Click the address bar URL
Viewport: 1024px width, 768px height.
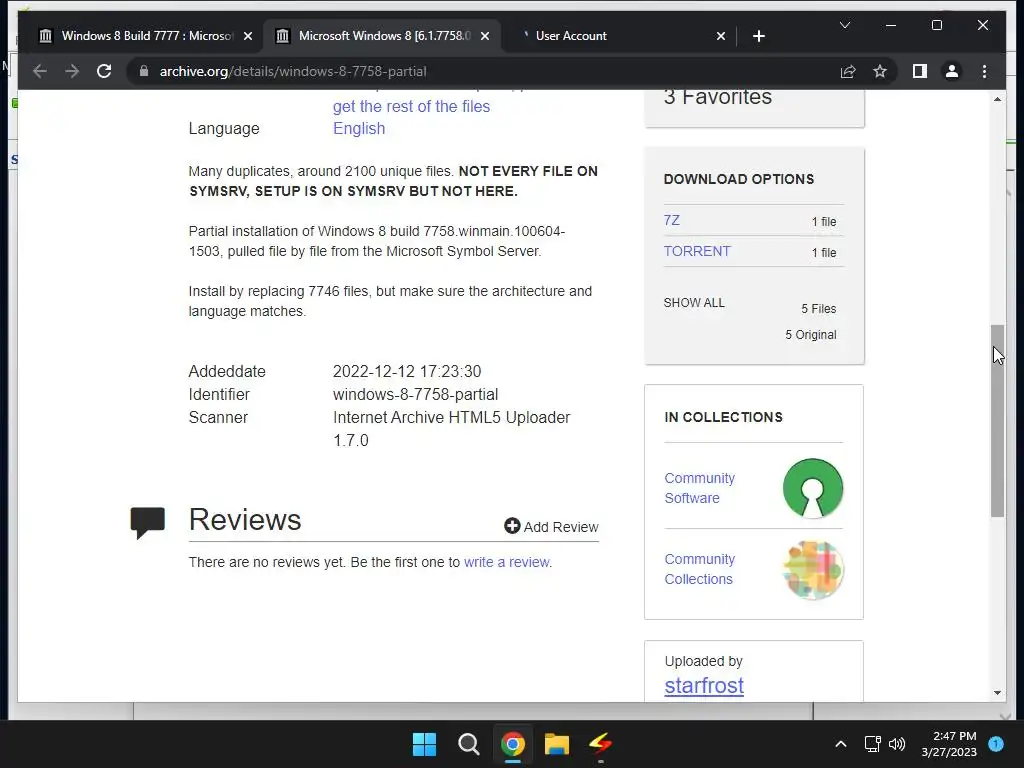293,71
